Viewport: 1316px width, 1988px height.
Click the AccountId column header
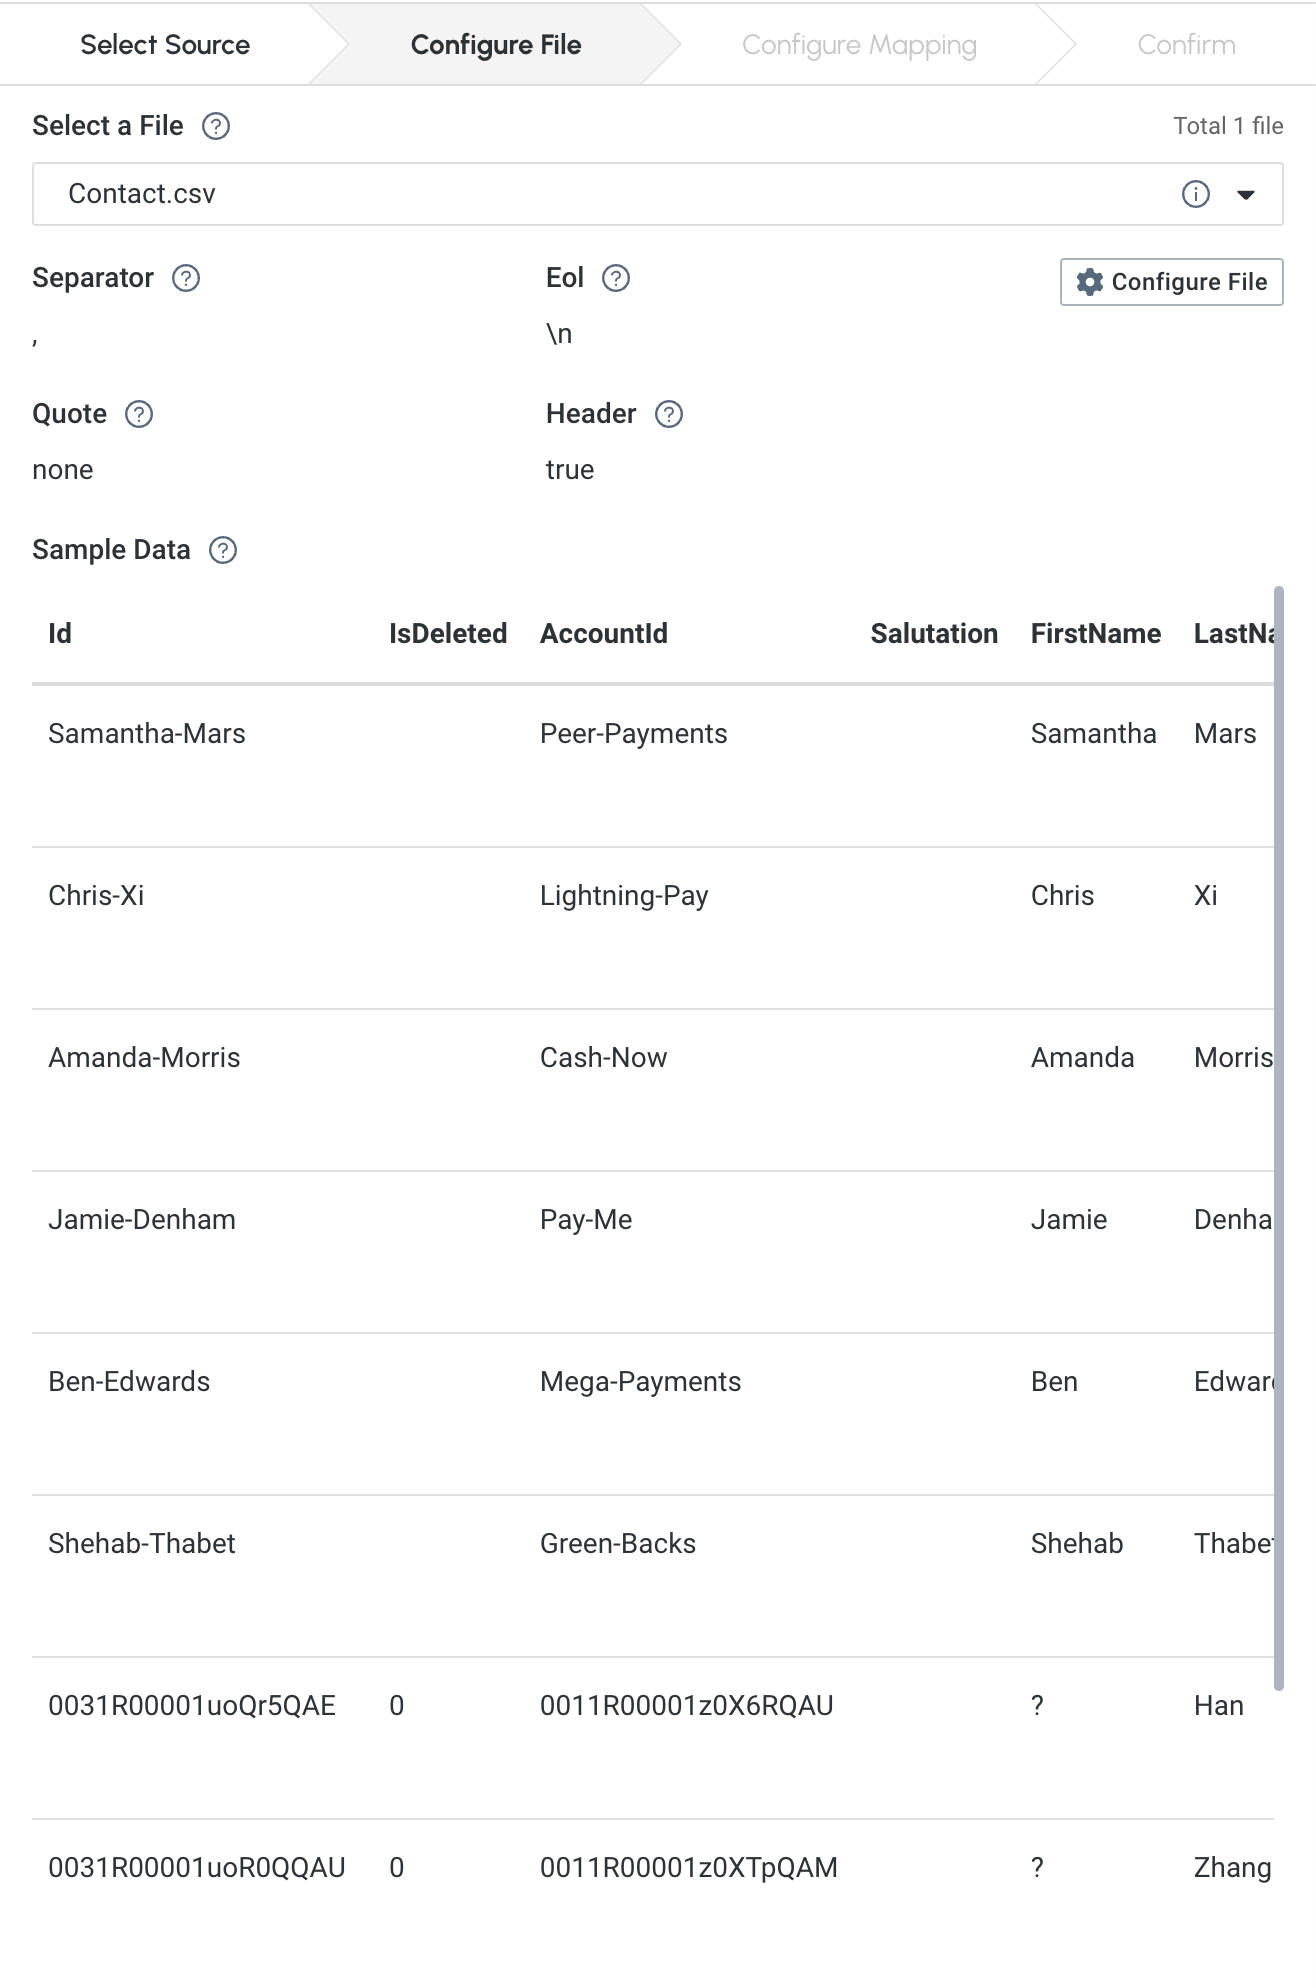pos(604,634)
